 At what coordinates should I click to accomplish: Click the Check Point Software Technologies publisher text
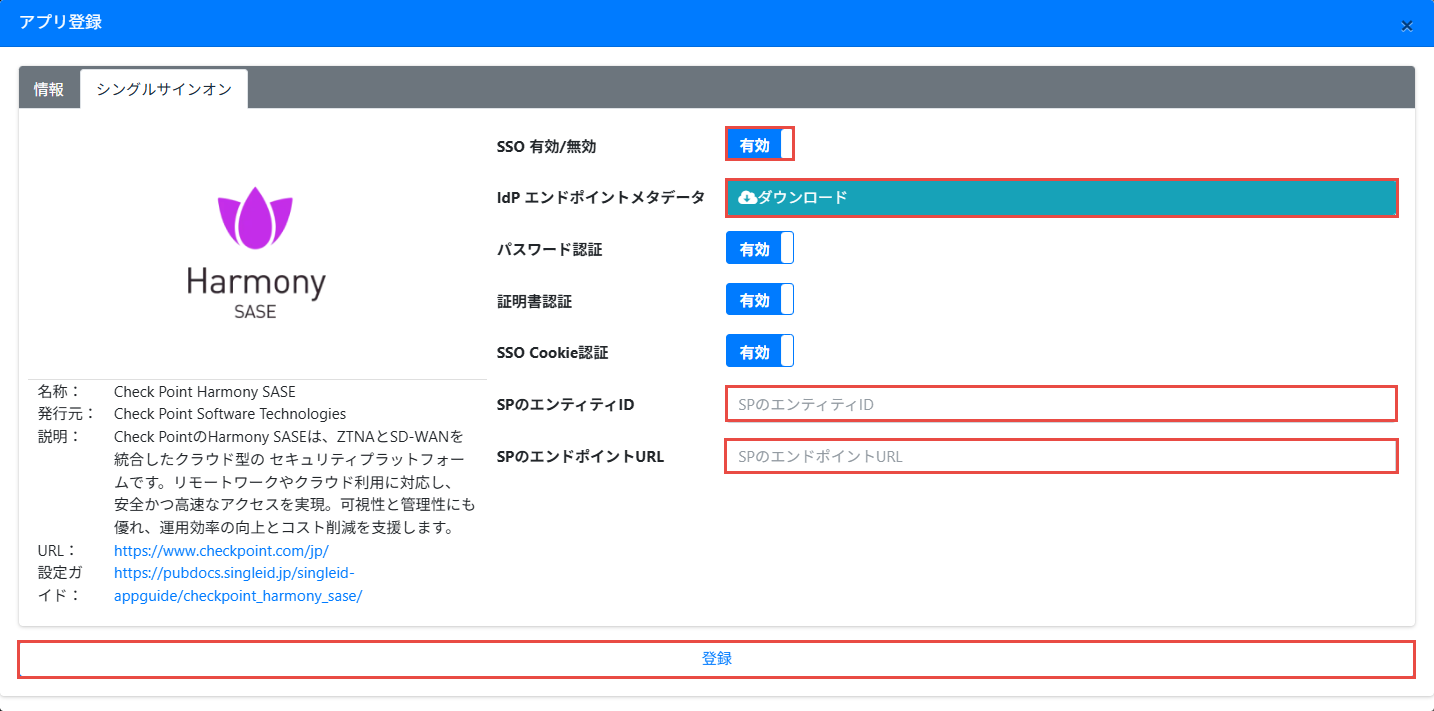pos(230,414)
